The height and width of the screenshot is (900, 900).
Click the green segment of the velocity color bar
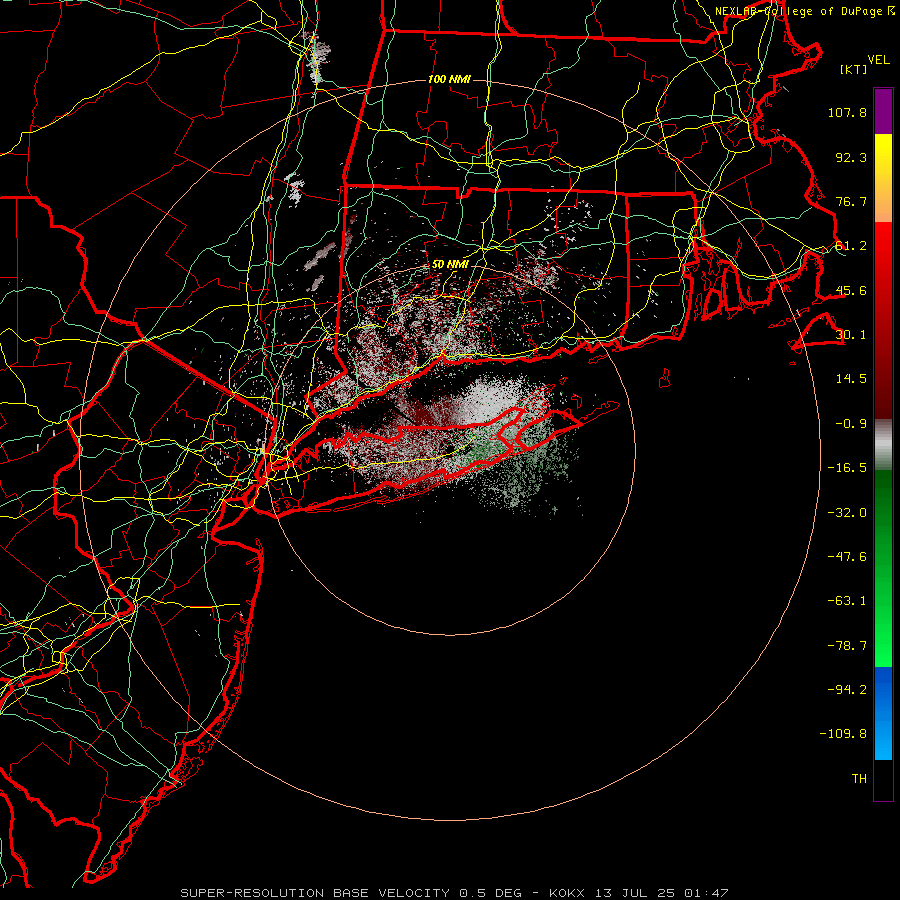pos(883,568)
